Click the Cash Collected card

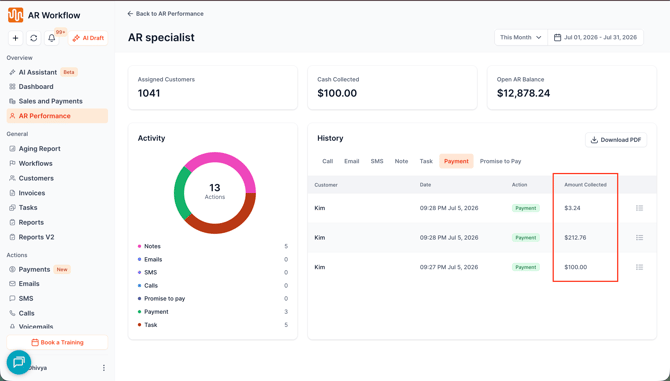[x=392, y=88]
